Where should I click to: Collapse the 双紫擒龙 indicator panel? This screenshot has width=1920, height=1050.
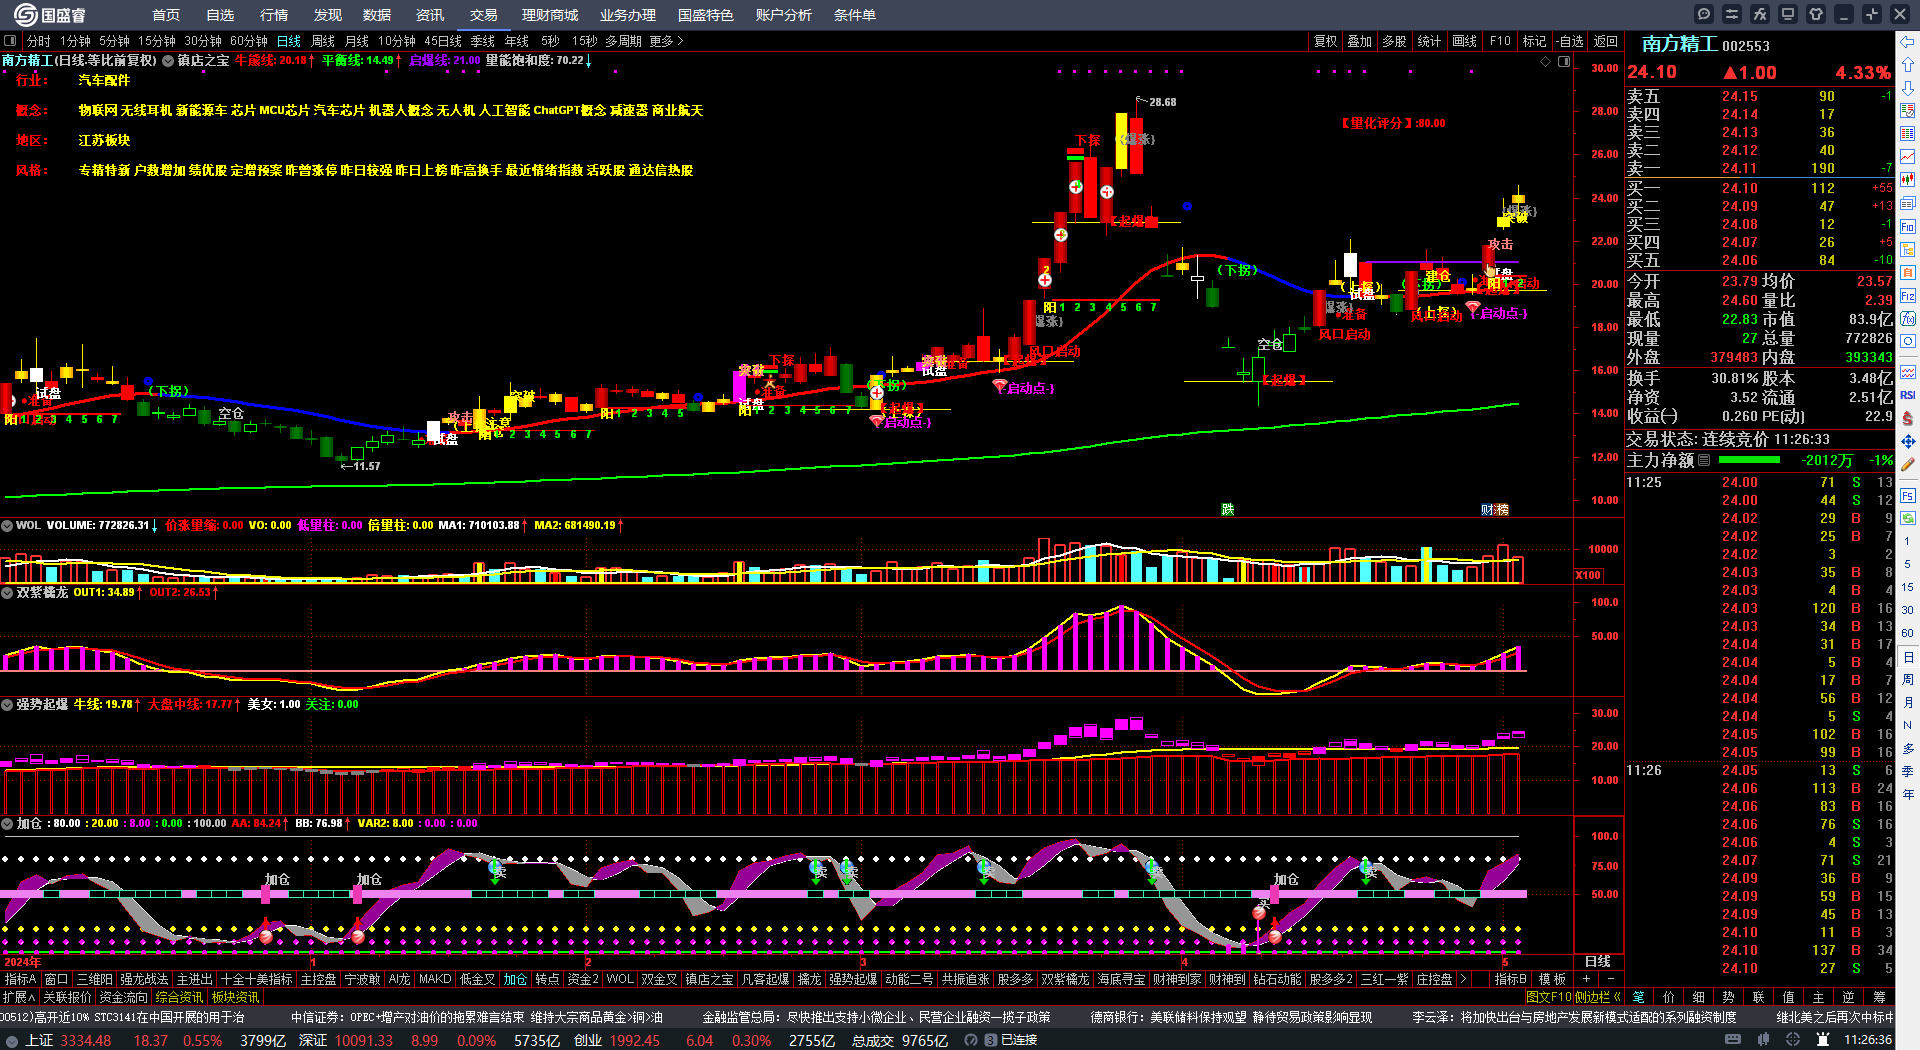(7, 592)
